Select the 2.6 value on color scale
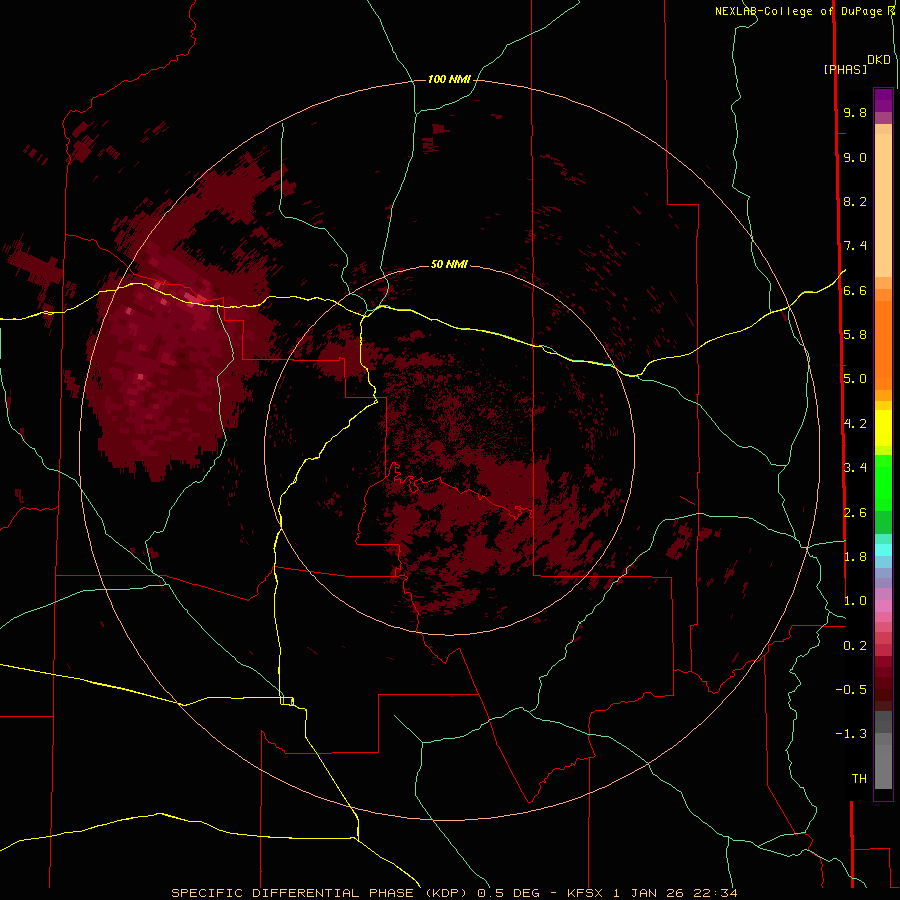The width and height of the screenshot is (900, 900). [x=855, y=513]
